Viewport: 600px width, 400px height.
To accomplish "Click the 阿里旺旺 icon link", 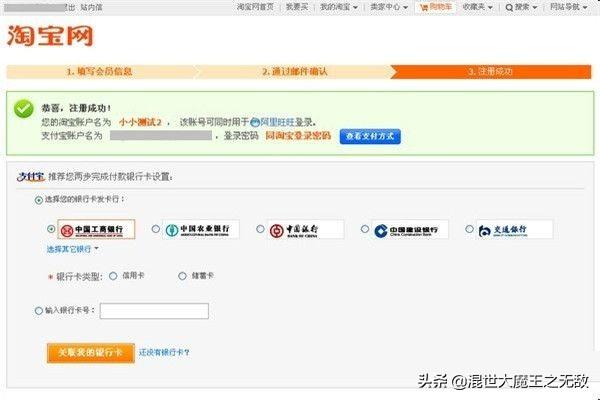I will click(255, 122).
